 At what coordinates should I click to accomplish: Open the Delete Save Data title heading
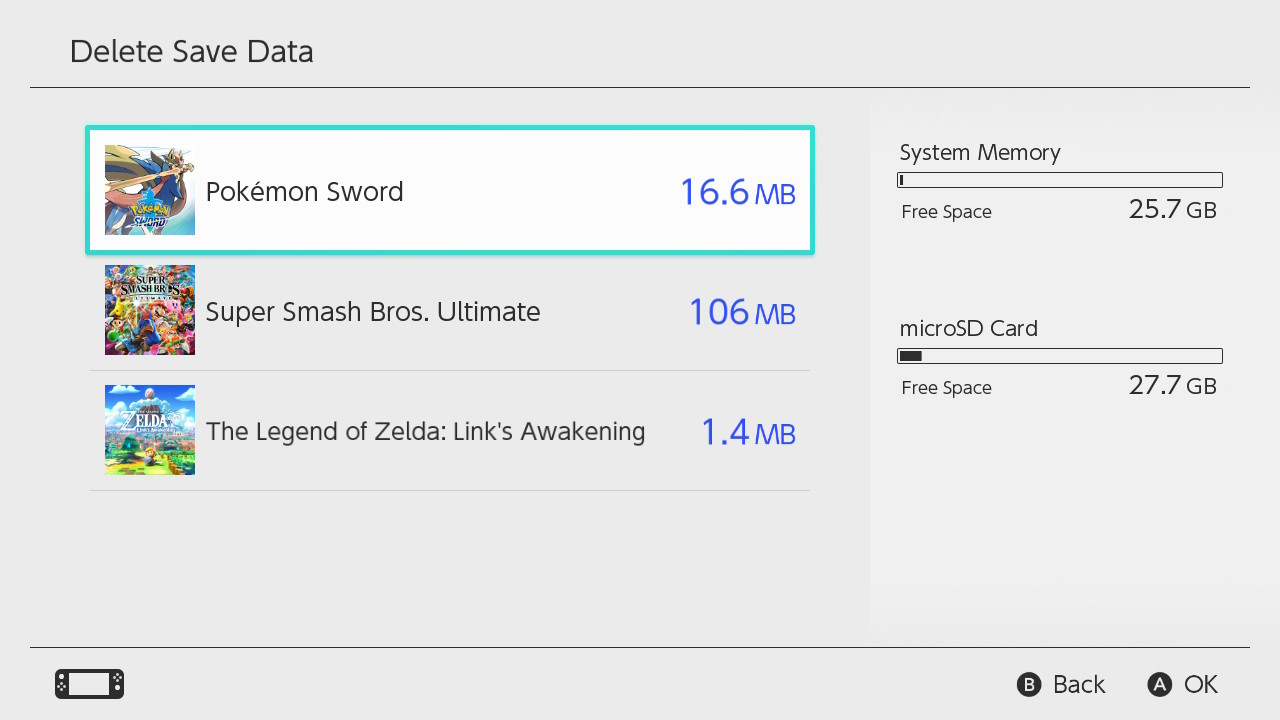coord(191,51)
